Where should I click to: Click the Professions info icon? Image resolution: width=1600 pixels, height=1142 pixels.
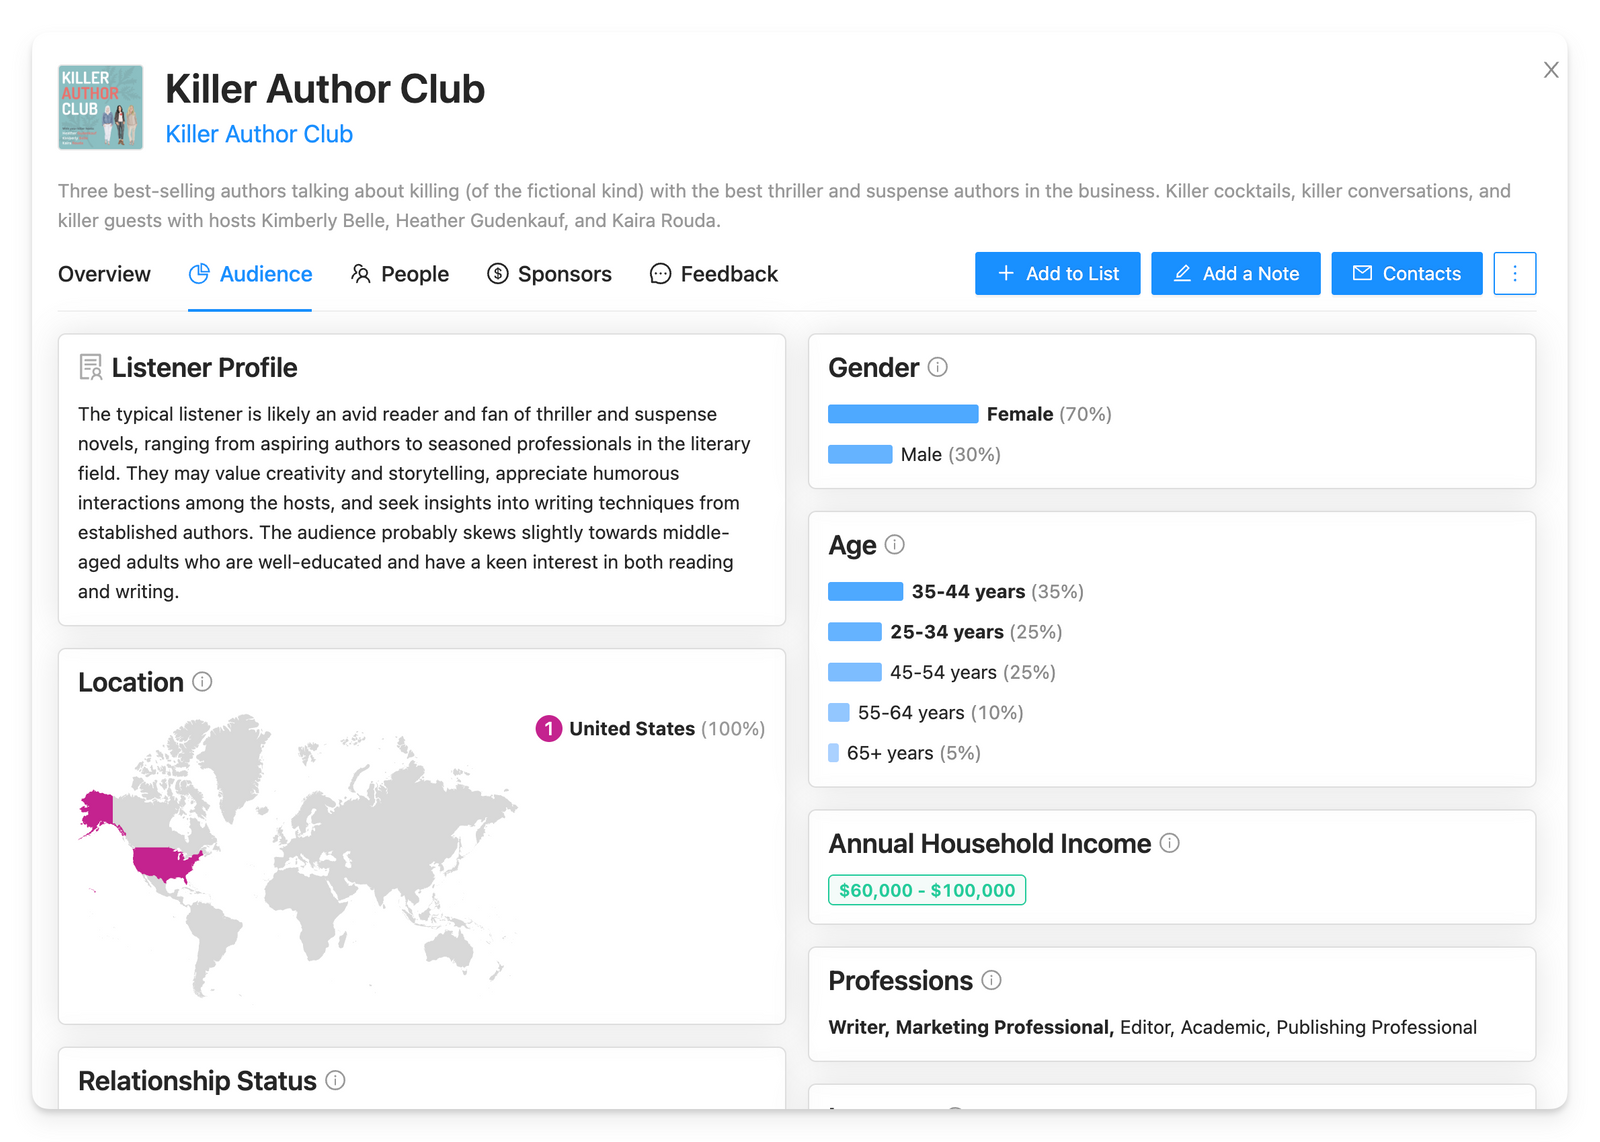coord(991,980)
